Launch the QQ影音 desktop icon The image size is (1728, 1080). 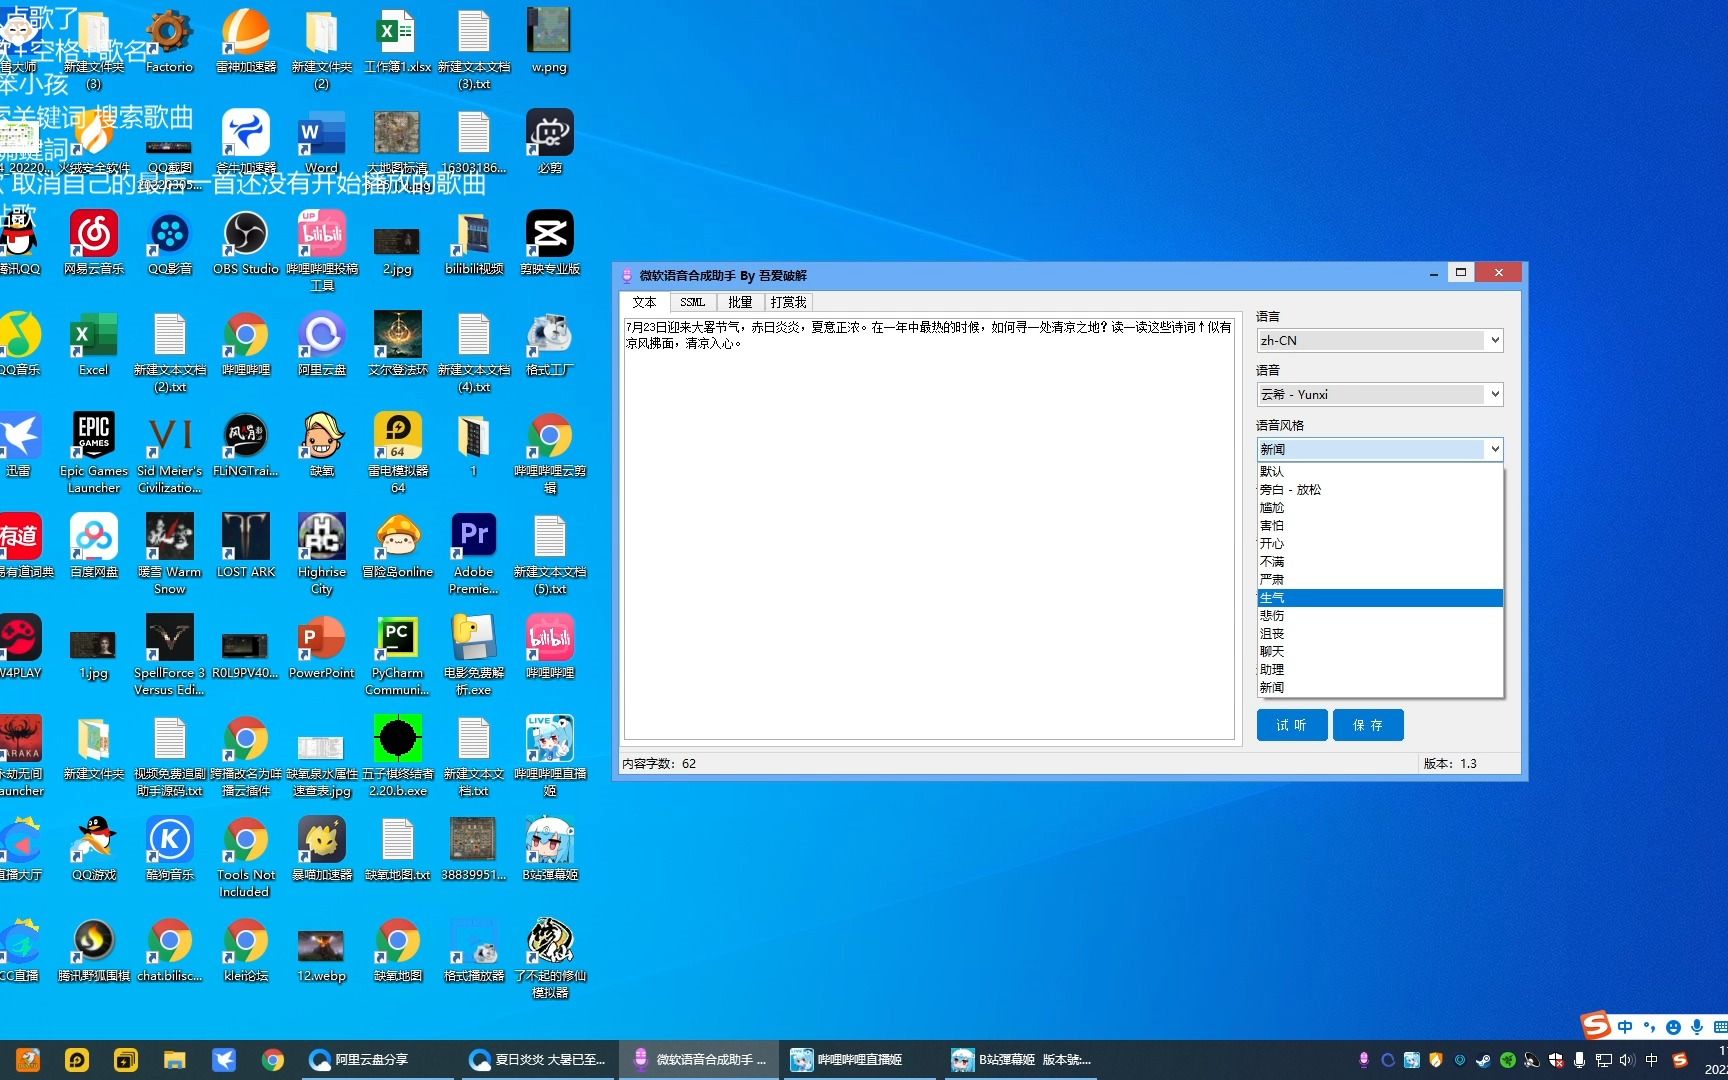(170, 243)
